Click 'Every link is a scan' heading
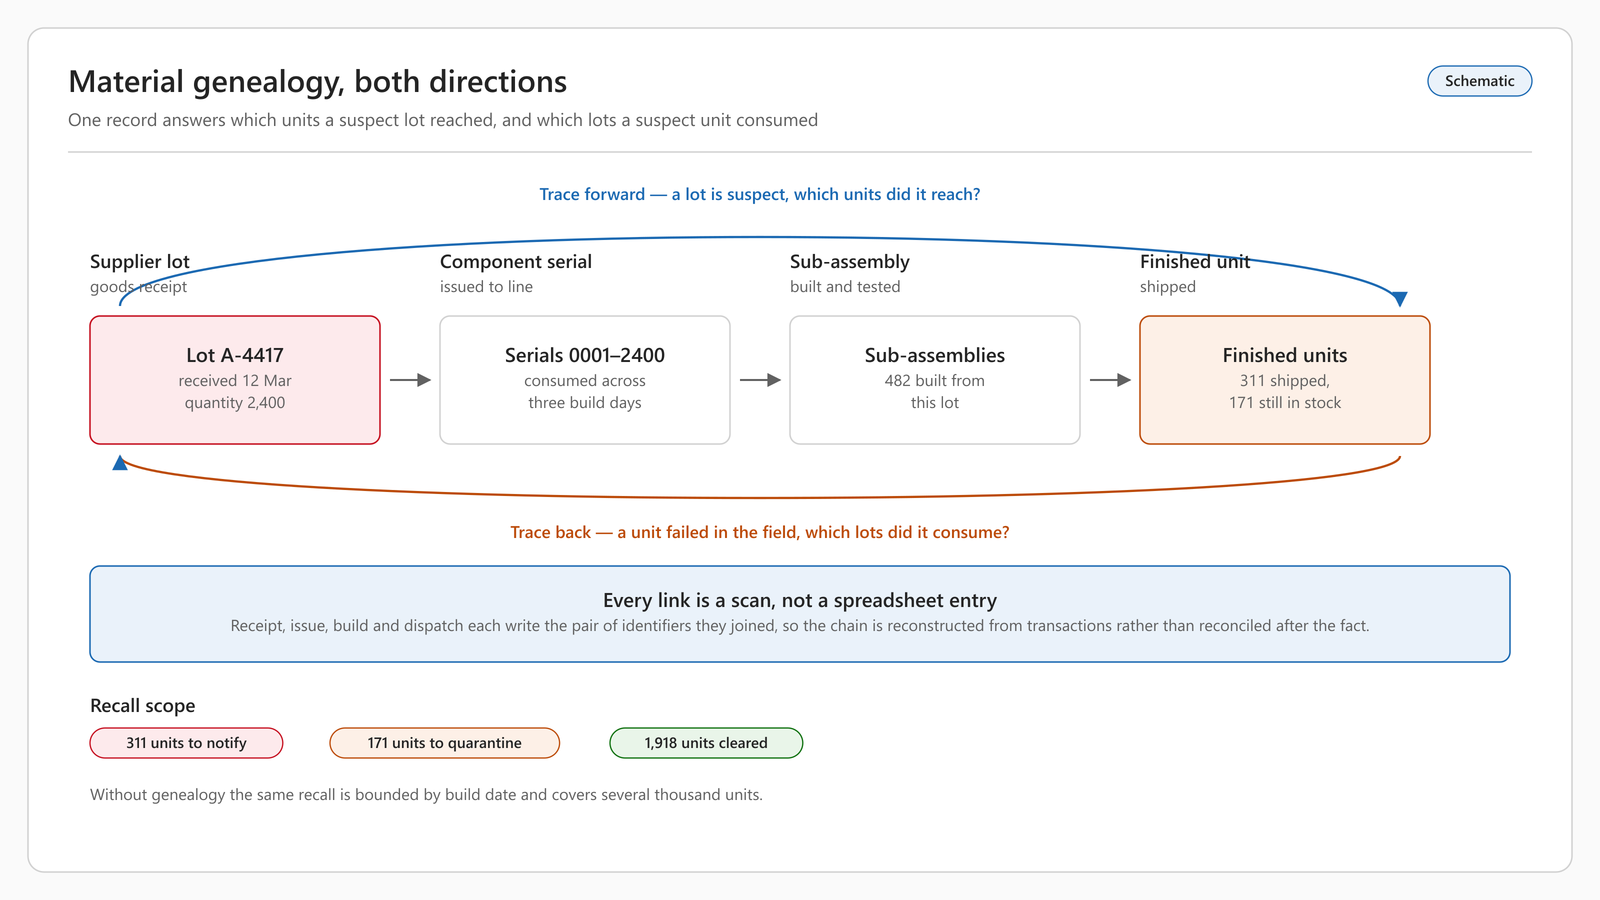The height and width of the screenshot is (900, 1600). (800, 600)
